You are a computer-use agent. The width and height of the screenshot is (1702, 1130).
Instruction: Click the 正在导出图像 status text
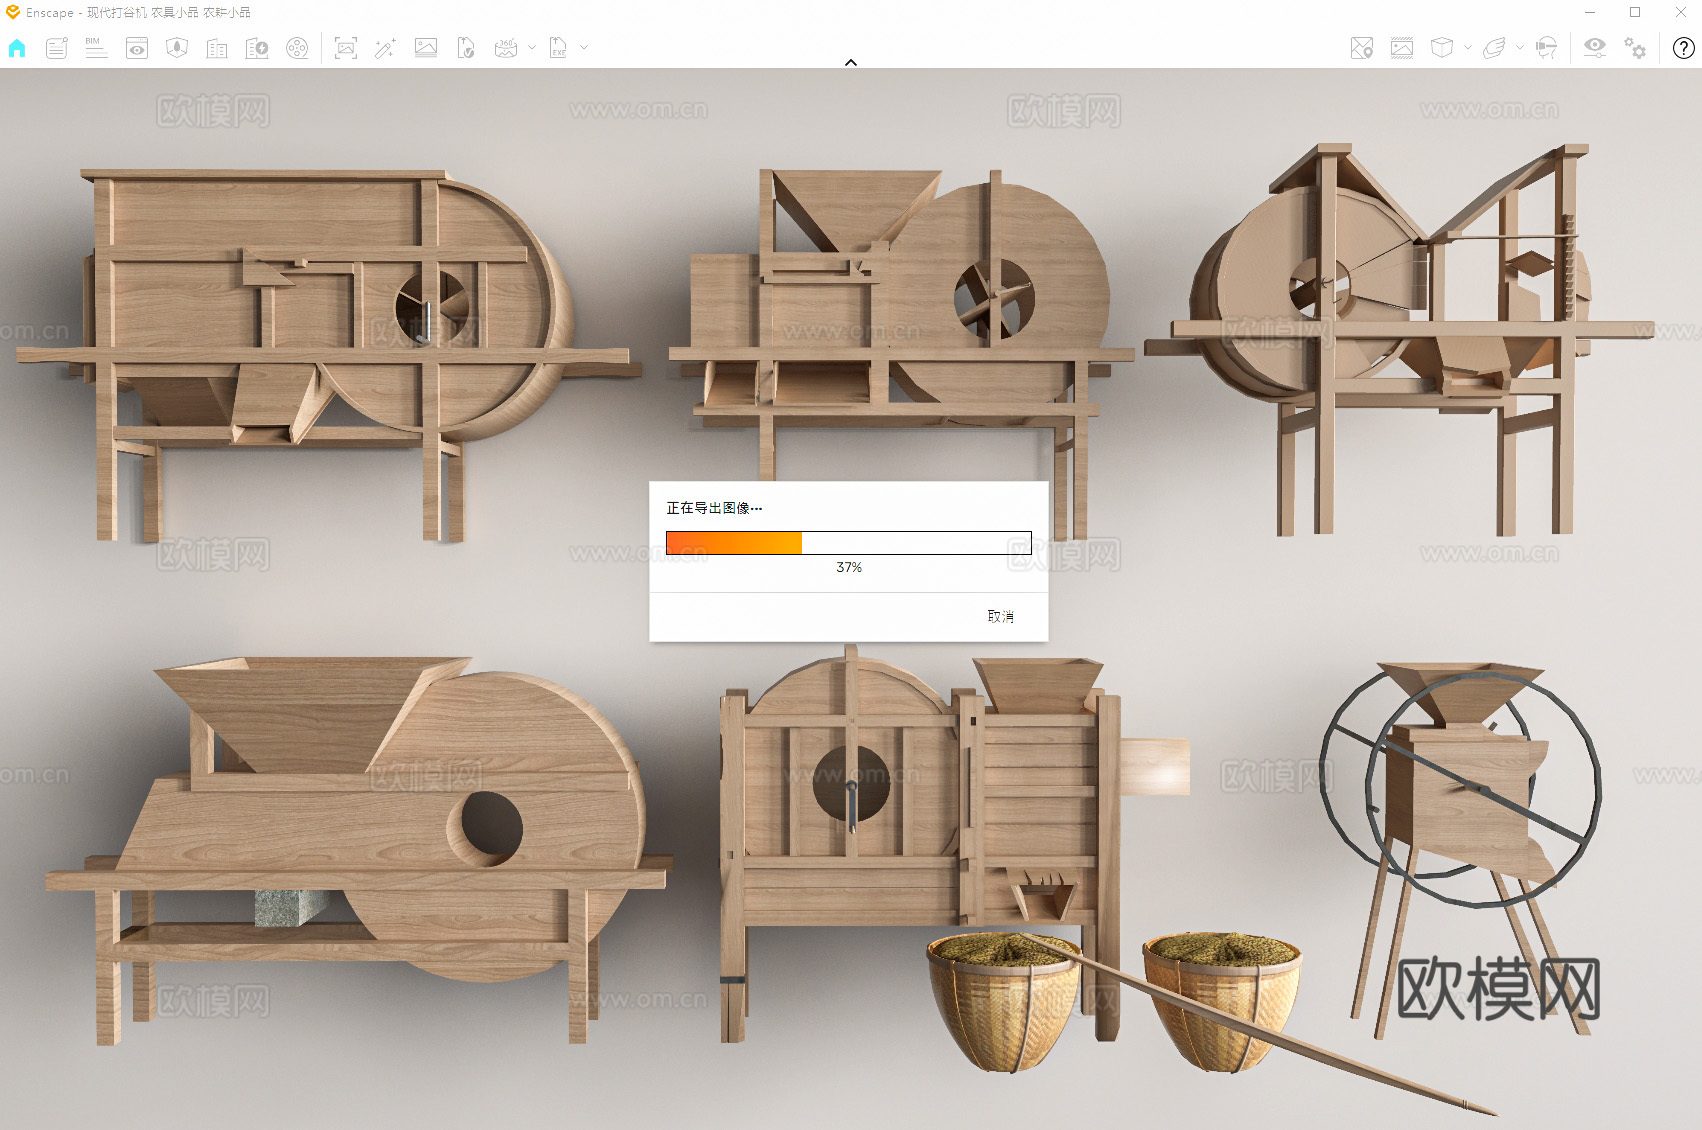pyautogui.click(x=714, y=508)
